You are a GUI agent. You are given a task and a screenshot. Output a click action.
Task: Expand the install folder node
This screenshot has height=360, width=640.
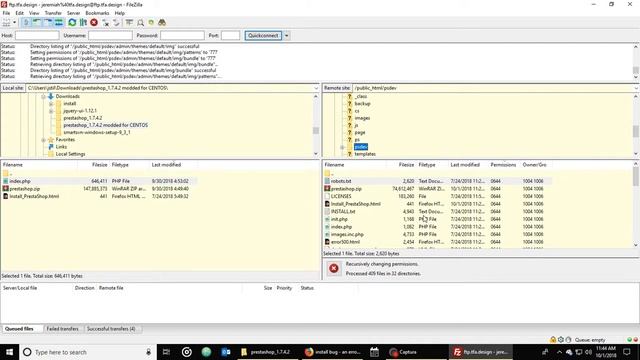51,104
